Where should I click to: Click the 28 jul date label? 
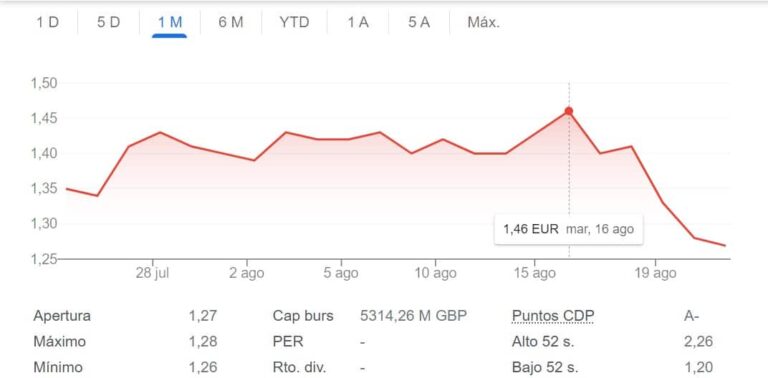click(152, 273)
